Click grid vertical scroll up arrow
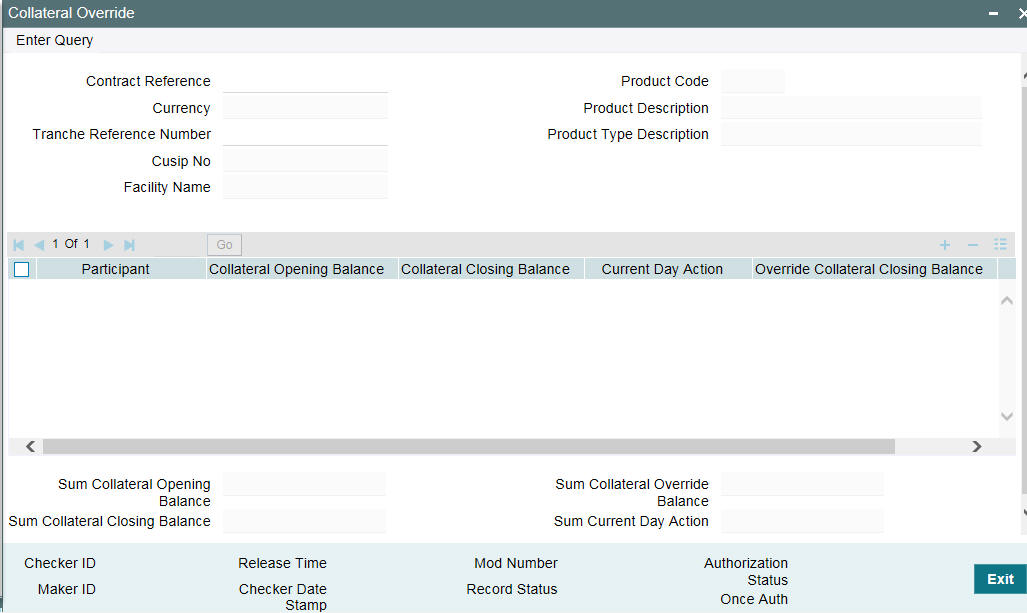This screenshot has height=613, width=1027. click(1007, 301)
